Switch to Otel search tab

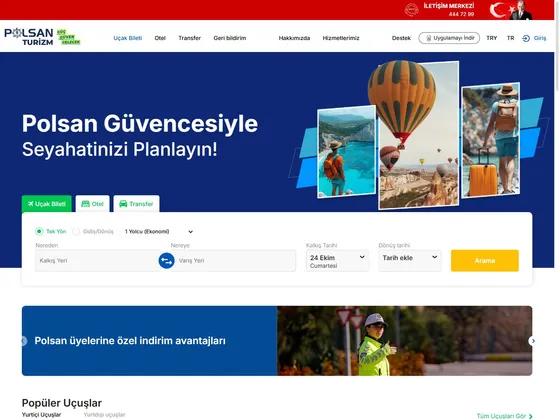[92, 204]
